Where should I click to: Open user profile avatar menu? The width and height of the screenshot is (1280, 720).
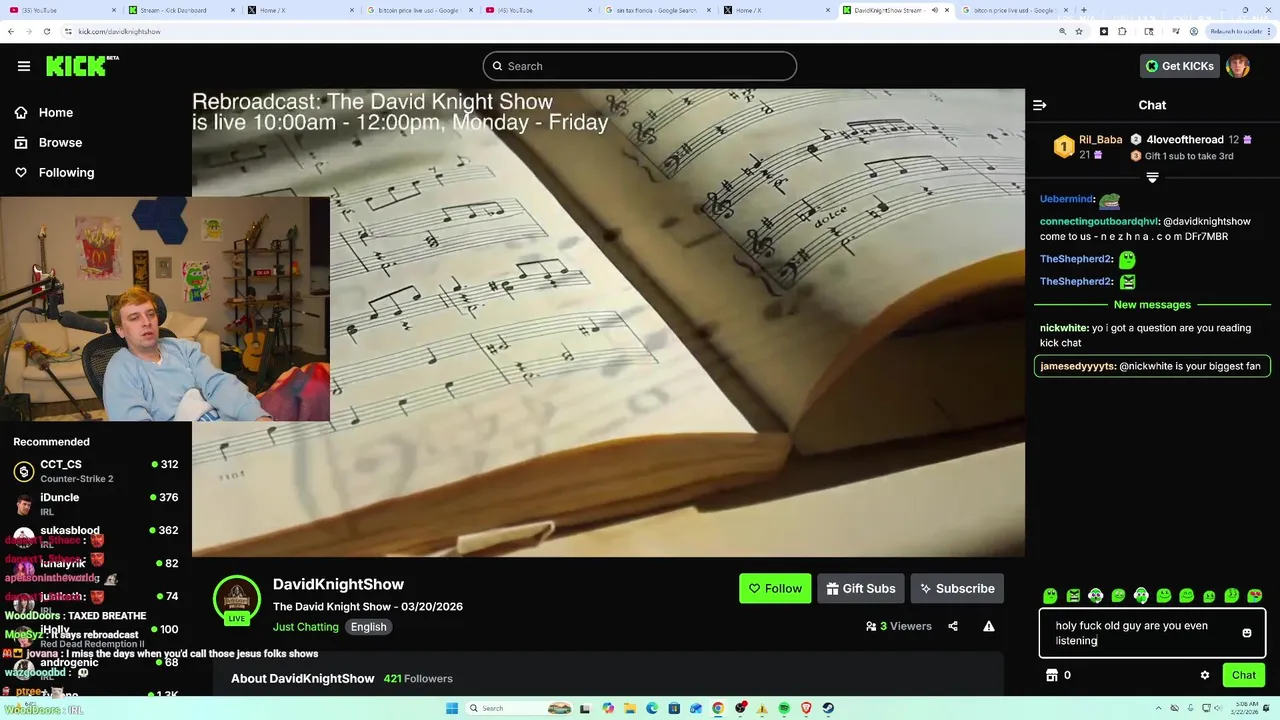[x=1238, y=66]
